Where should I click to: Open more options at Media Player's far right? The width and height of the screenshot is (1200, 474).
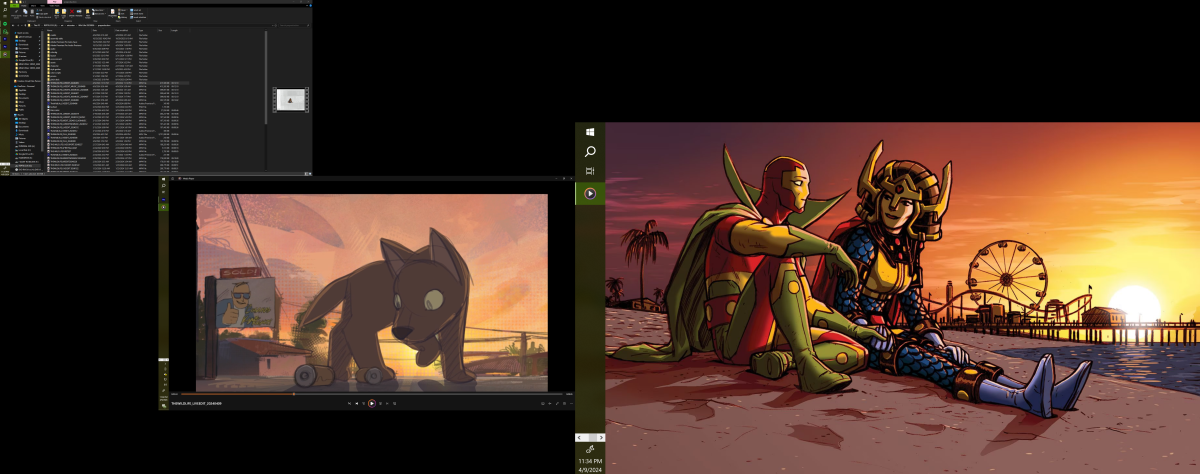pyautogui.click(x=572, y=403)
